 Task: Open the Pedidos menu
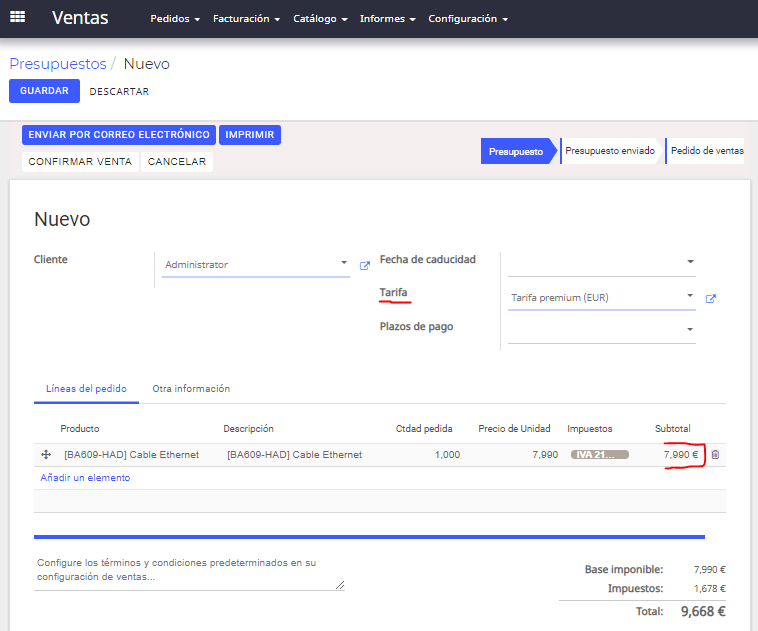(x=175, y=18)
